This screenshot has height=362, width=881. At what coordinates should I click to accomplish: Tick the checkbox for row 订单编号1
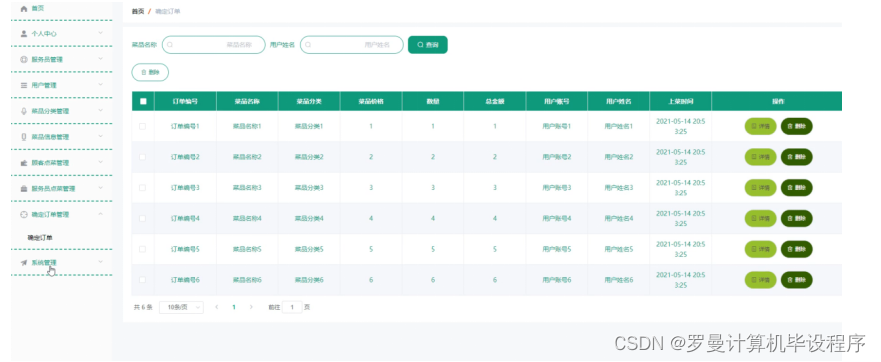pyautogui.click(x=143, y=126)
